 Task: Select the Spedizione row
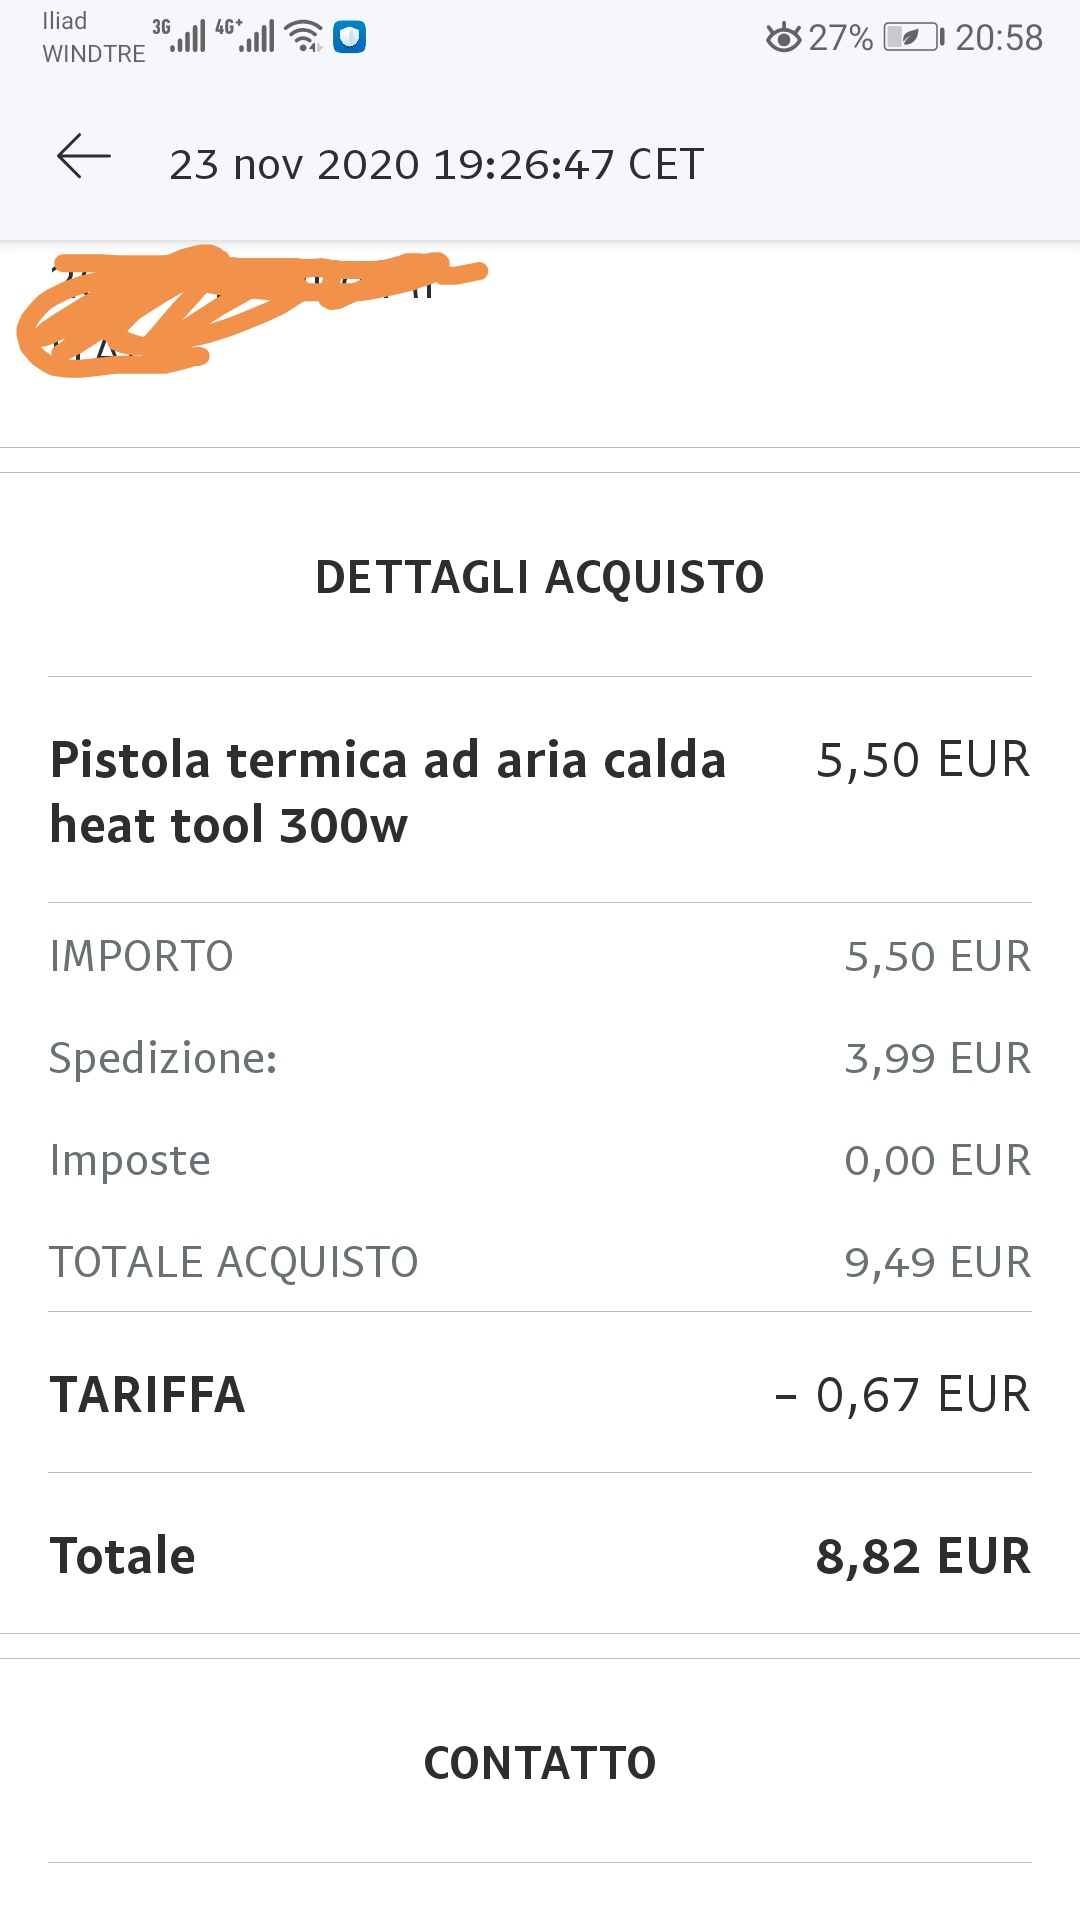(540, 1058)
